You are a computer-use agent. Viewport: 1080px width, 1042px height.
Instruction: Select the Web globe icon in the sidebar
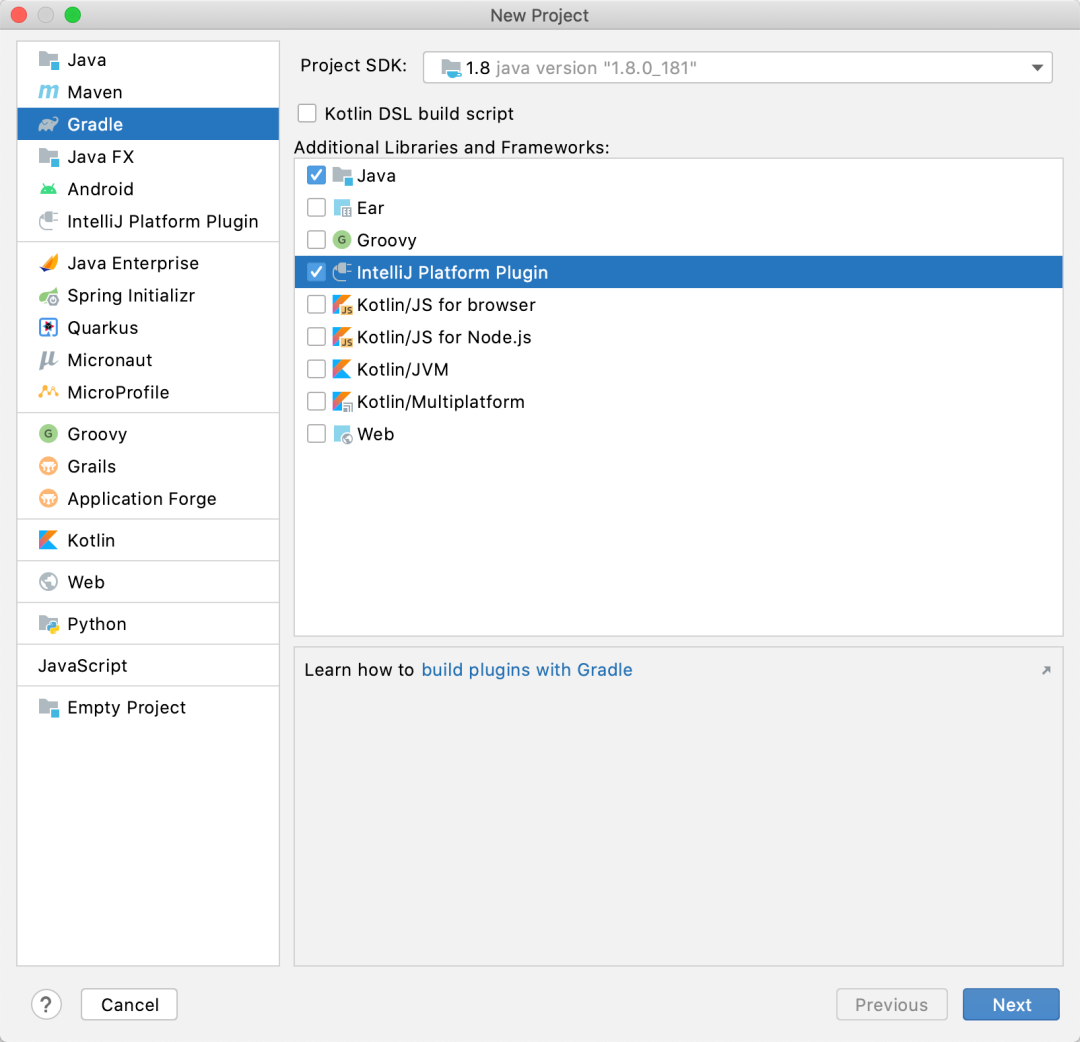point(48,582)
